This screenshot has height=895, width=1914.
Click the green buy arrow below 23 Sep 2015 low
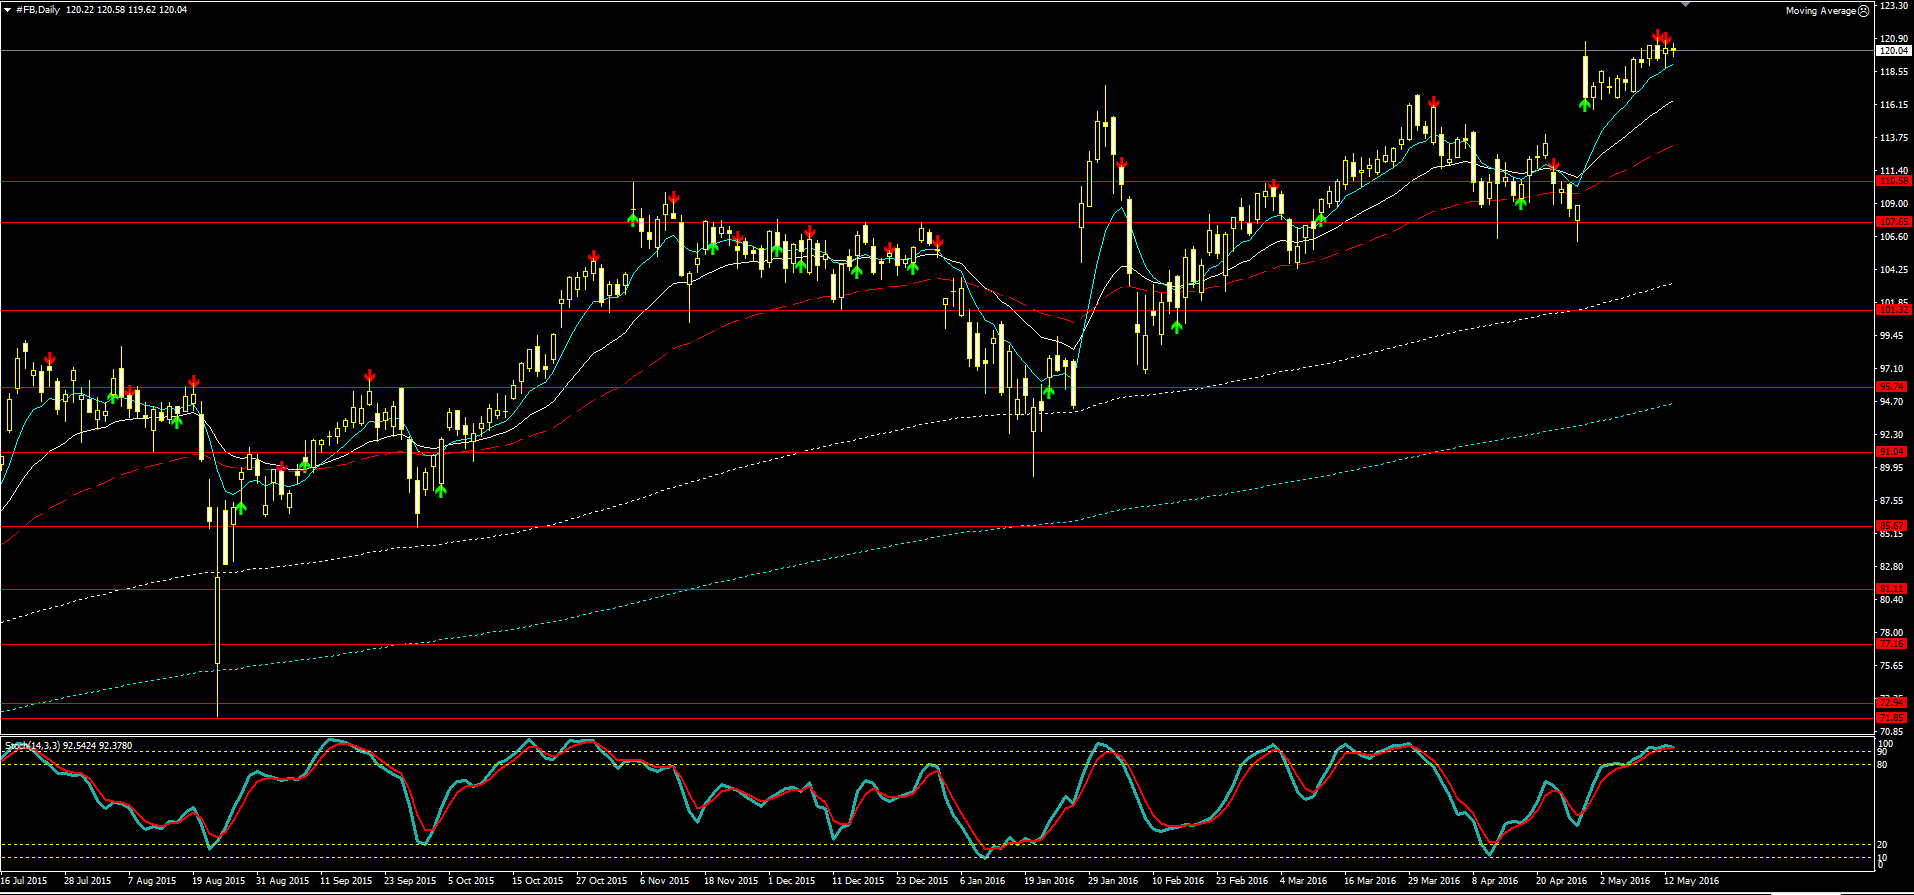coord(440,490)
